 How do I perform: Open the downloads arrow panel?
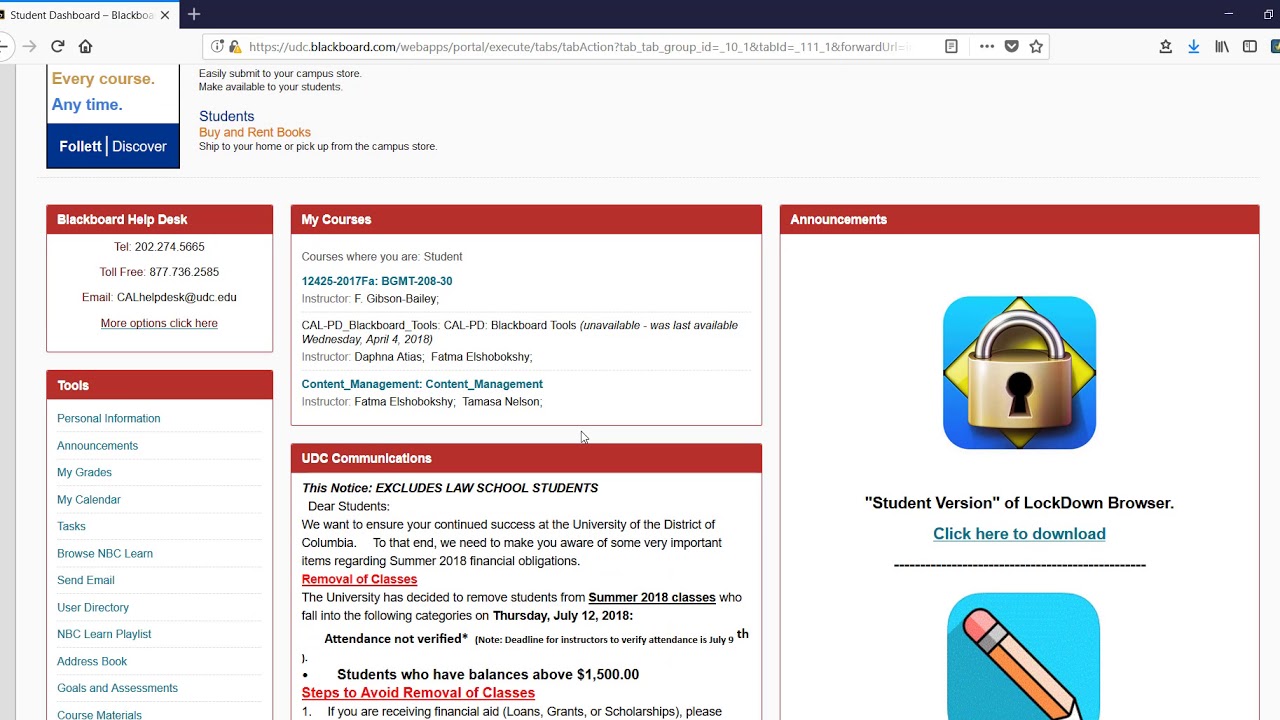pos(1193,46)
